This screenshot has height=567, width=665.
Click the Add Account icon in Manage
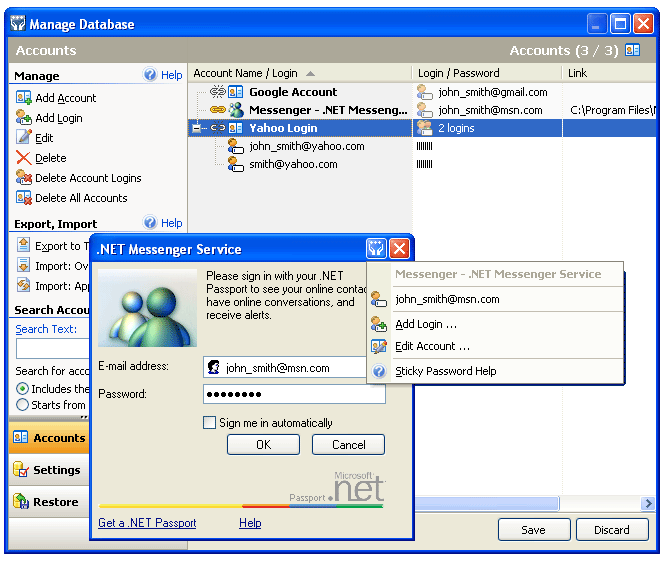click(23, 98)
